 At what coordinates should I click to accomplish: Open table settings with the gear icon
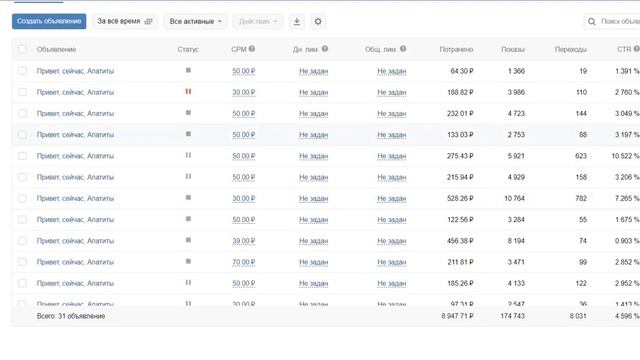[318, 21]
